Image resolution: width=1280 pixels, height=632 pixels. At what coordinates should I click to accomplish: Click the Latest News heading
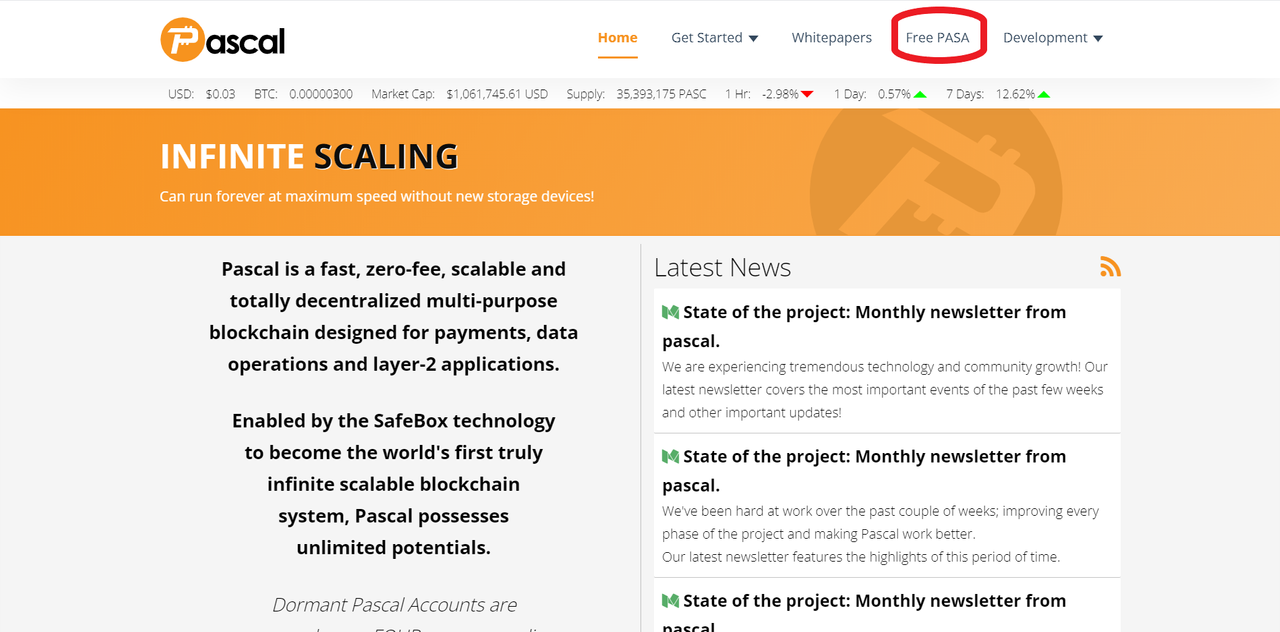(722, 267)
